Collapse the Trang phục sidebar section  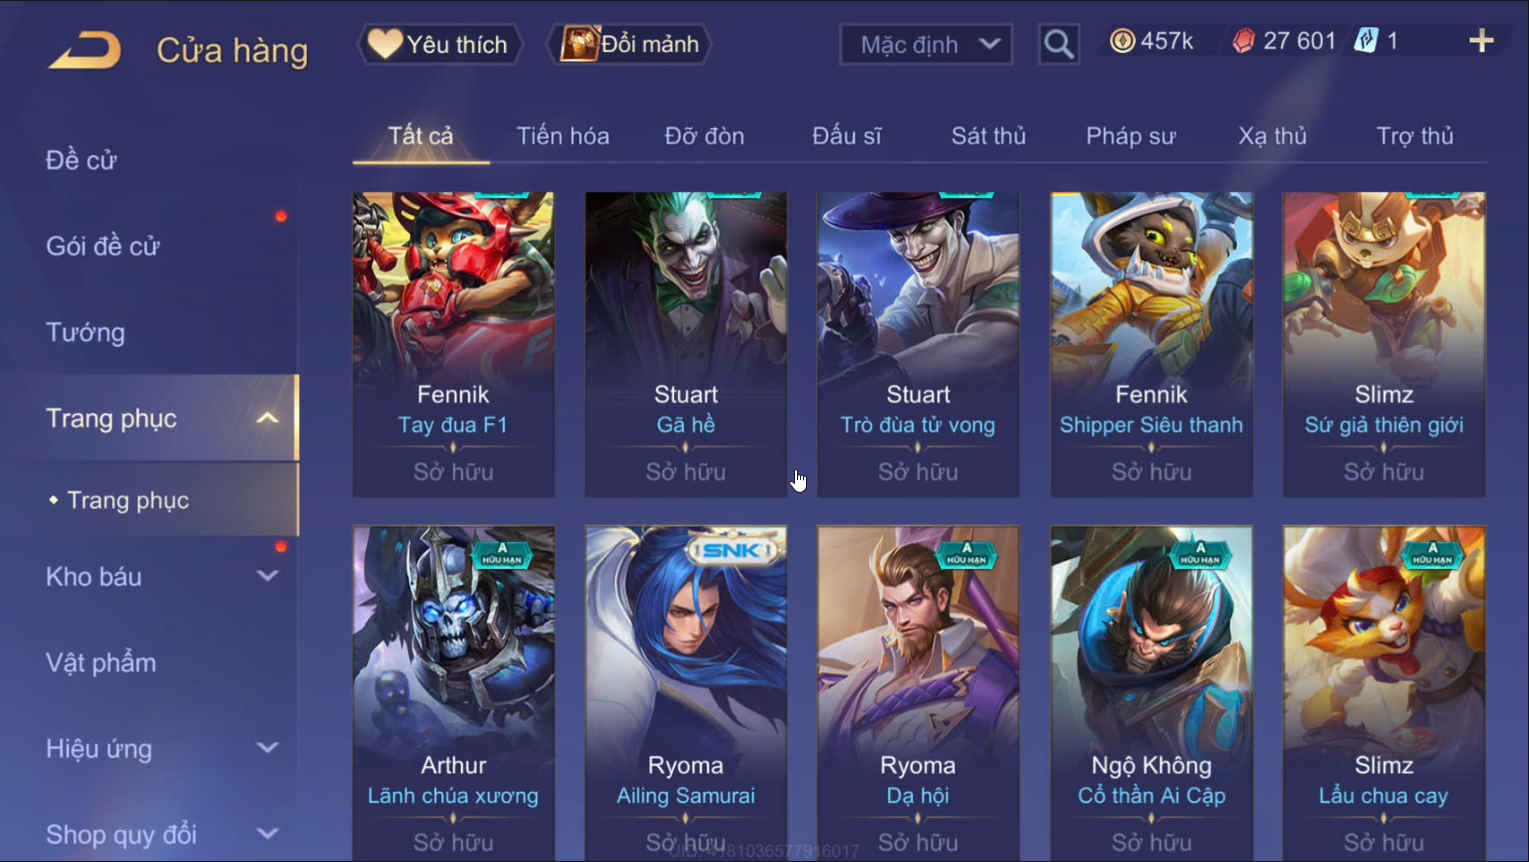267,418
